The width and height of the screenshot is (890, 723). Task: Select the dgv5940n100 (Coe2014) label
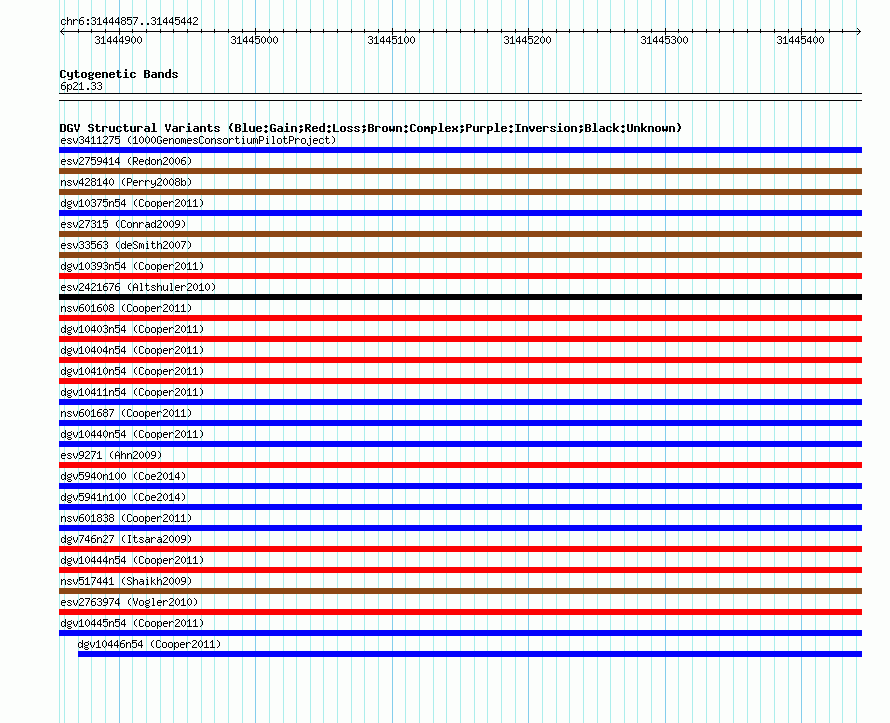(x=123, y=476)
